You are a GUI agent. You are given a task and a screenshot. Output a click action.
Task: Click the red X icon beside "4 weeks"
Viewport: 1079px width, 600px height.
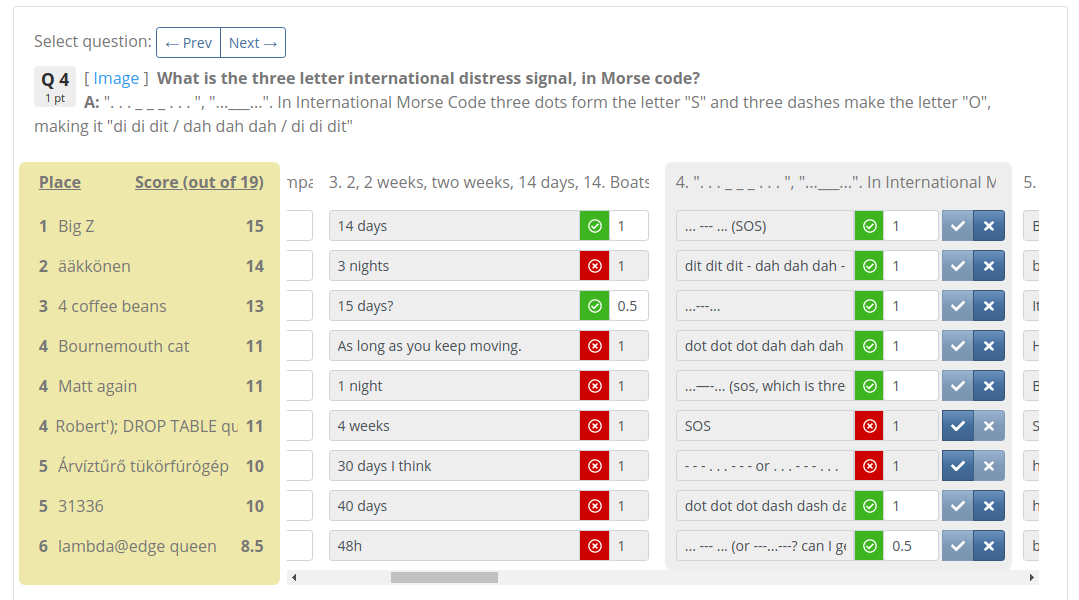tap(595, 425)
